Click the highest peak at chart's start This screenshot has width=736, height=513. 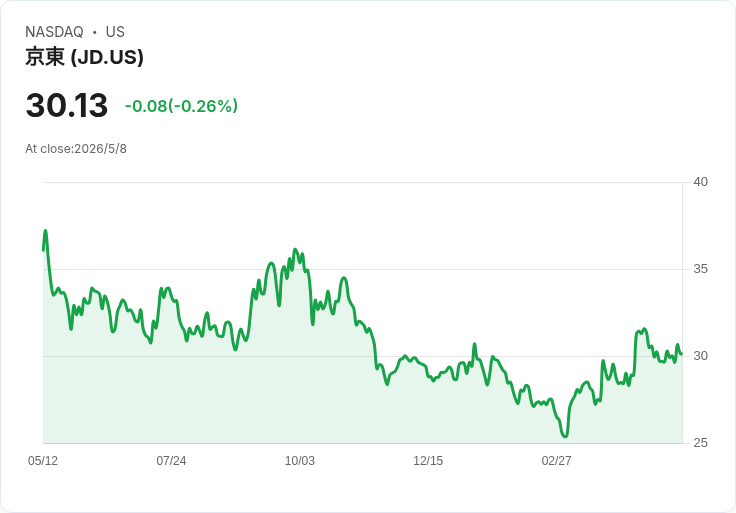pos(46,230)
